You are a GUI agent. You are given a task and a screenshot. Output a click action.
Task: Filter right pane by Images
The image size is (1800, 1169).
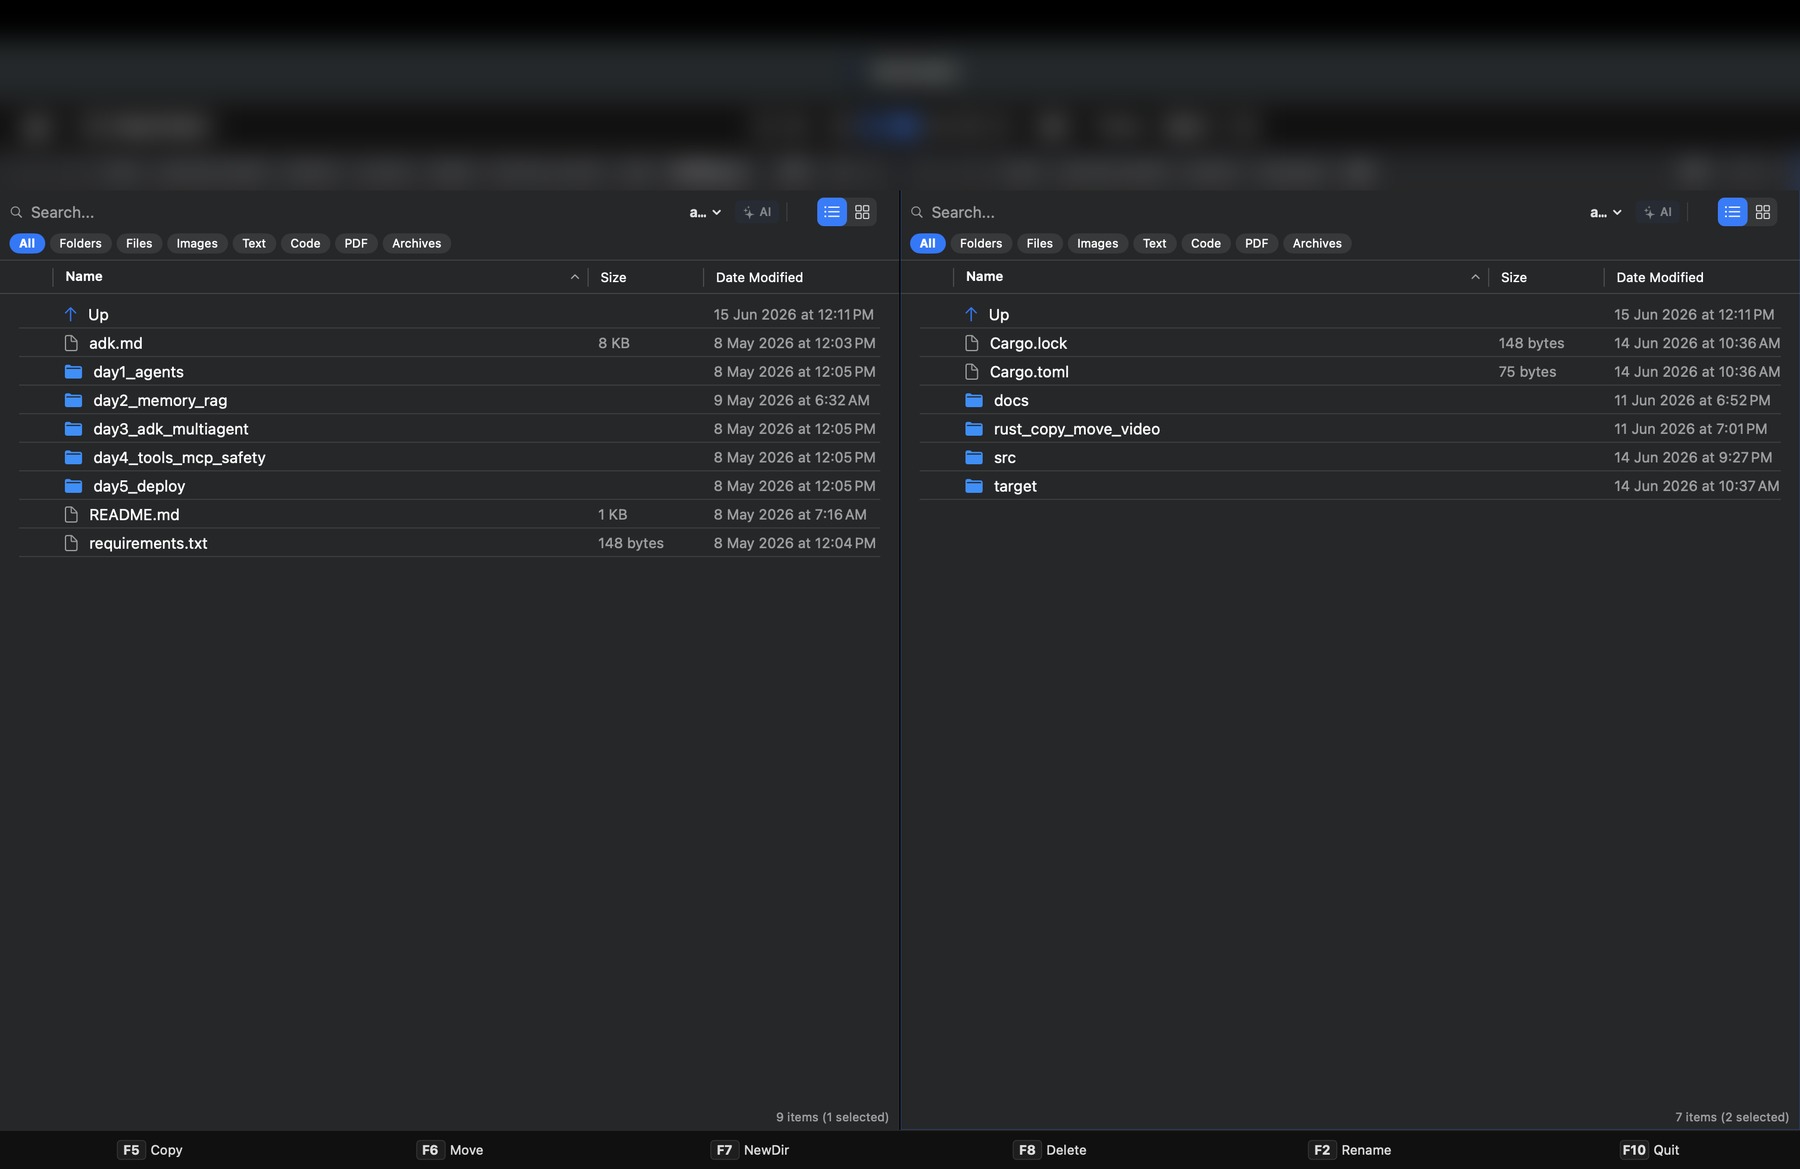pyautogui.click(x=1098, y=243)
